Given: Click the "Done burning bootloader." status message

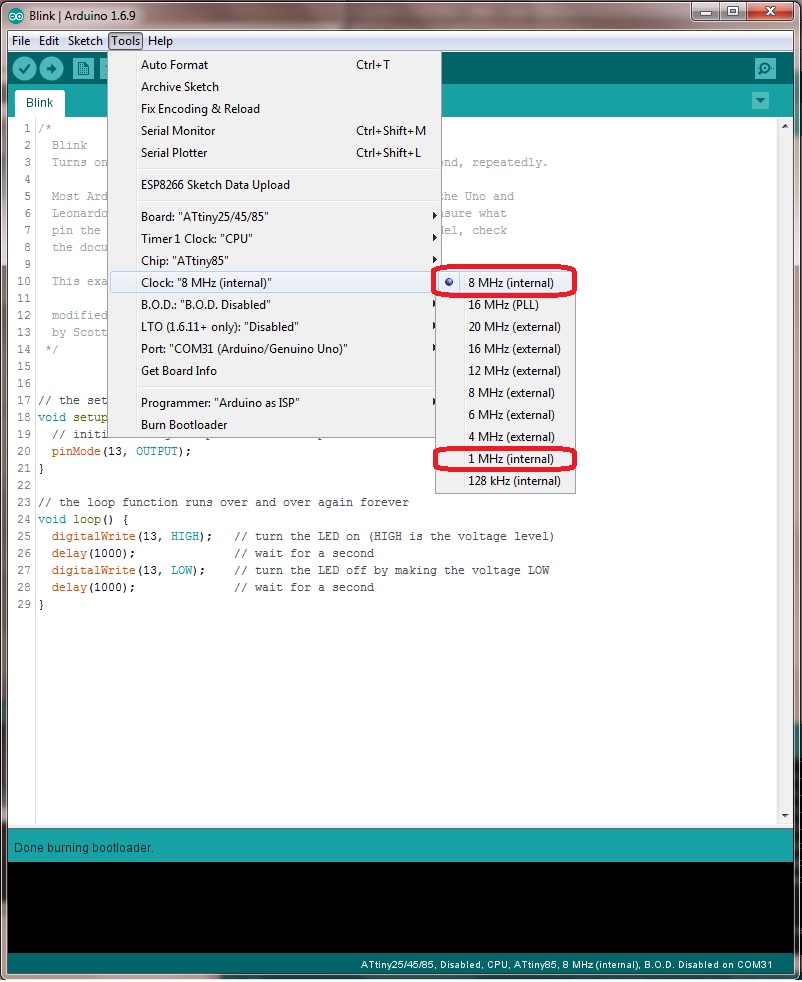Looking at the screenshot, I should click(x=84, y=848).
